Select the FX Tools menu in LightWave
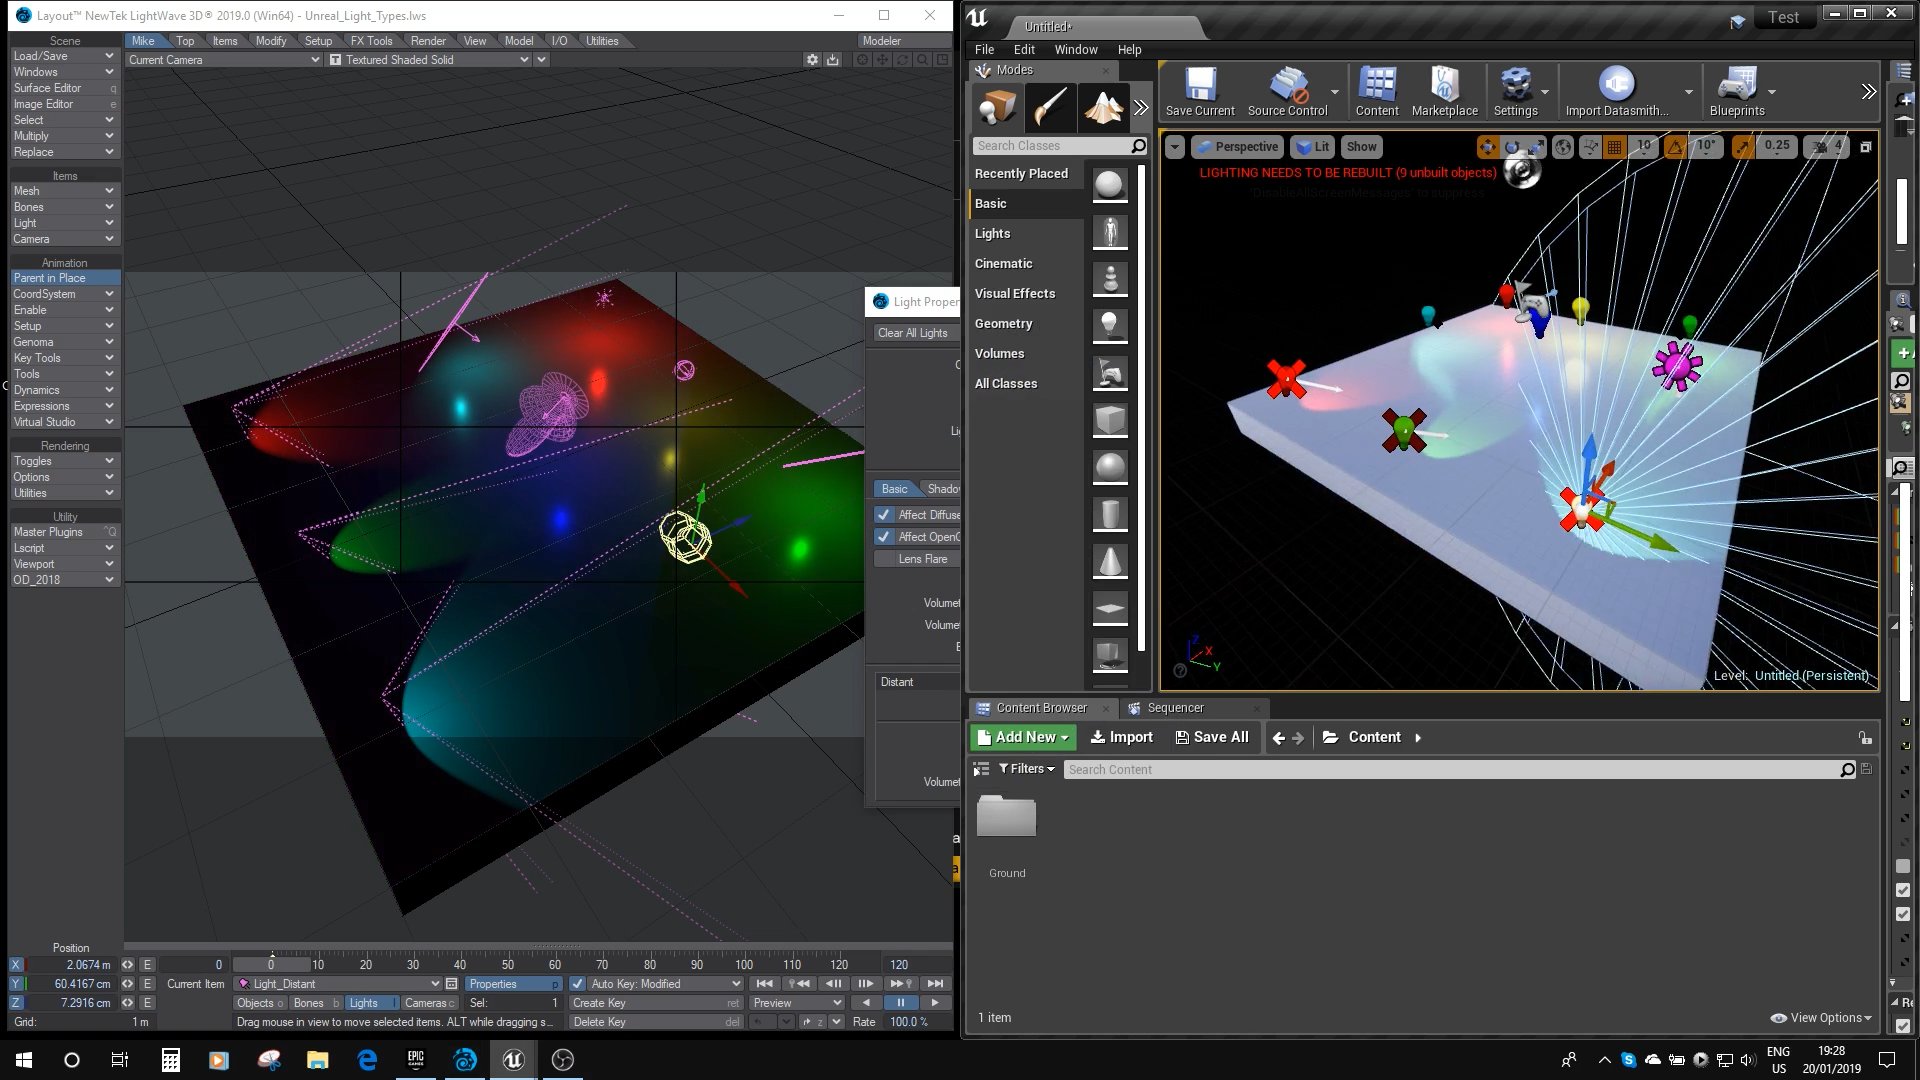 pos(371,40)
